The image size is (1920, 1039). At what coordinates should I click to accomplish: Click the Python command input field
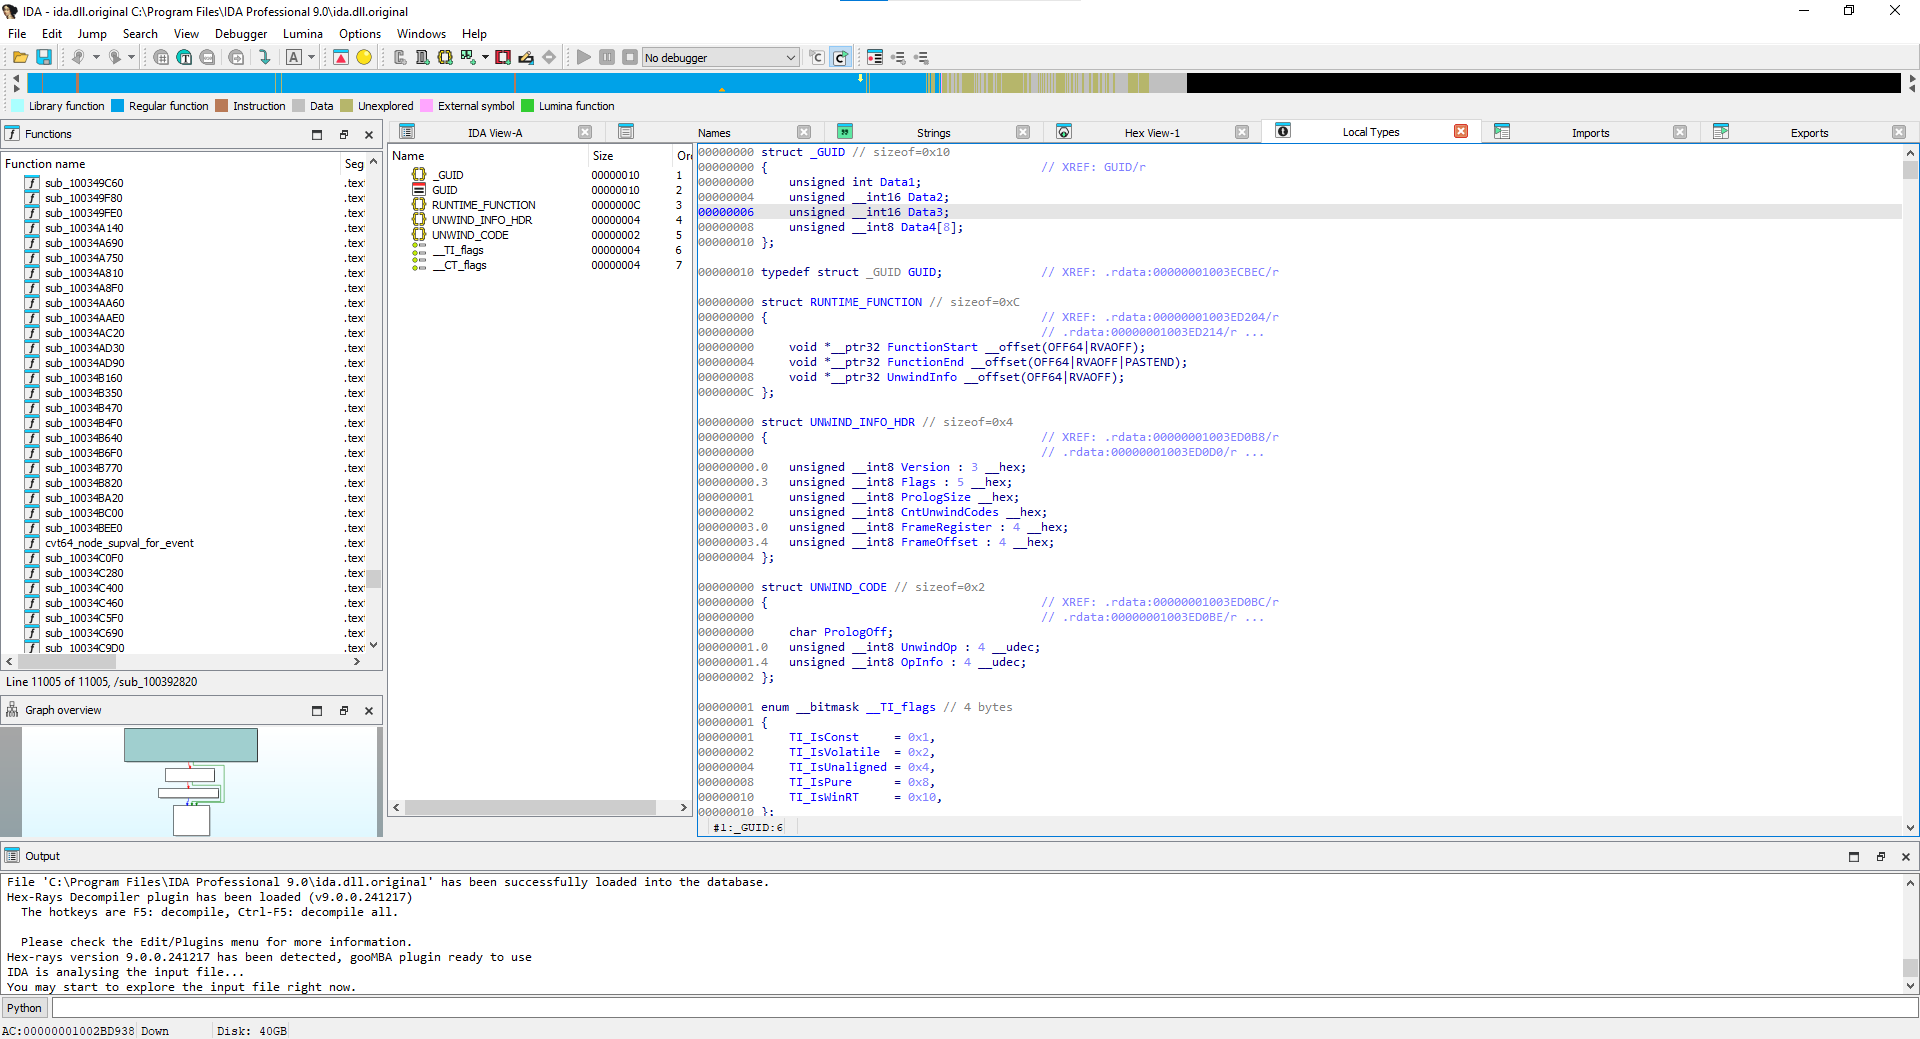click(984, 1008)
